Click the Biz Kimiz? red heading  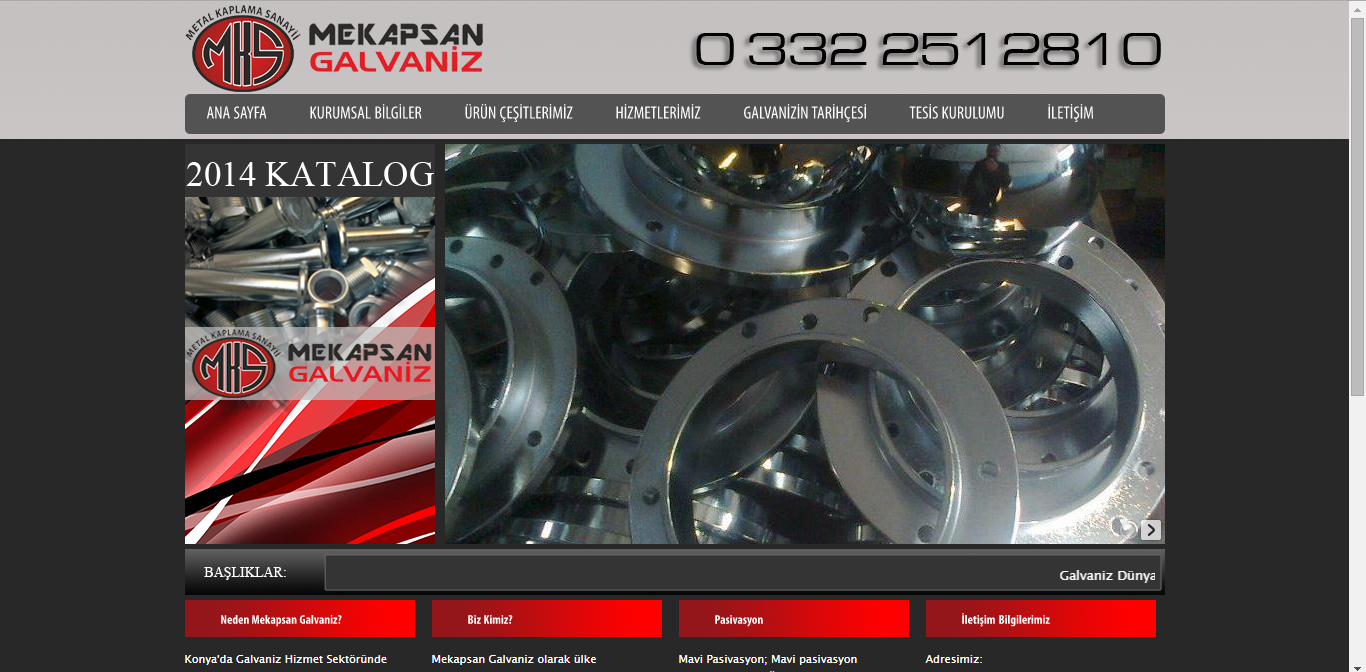point(547,619)
